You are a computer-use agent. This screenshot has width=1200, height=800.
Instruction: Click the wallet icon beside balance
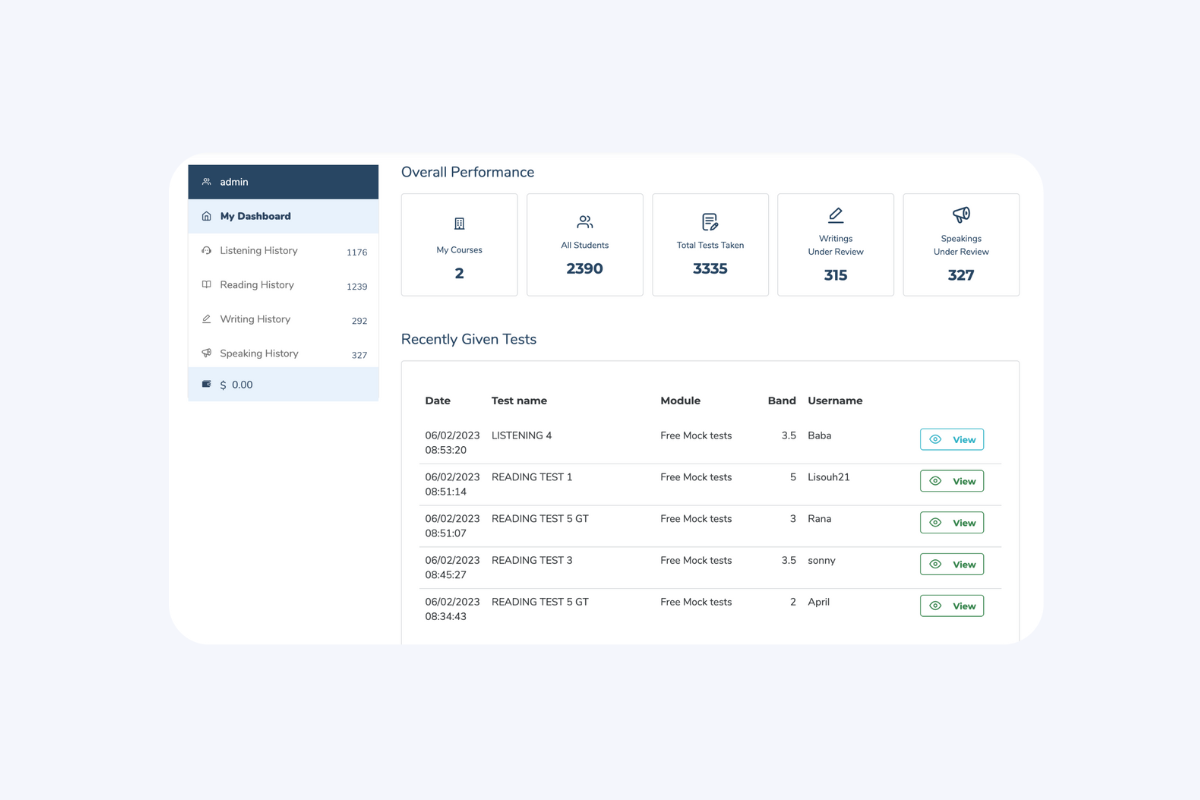206,384
